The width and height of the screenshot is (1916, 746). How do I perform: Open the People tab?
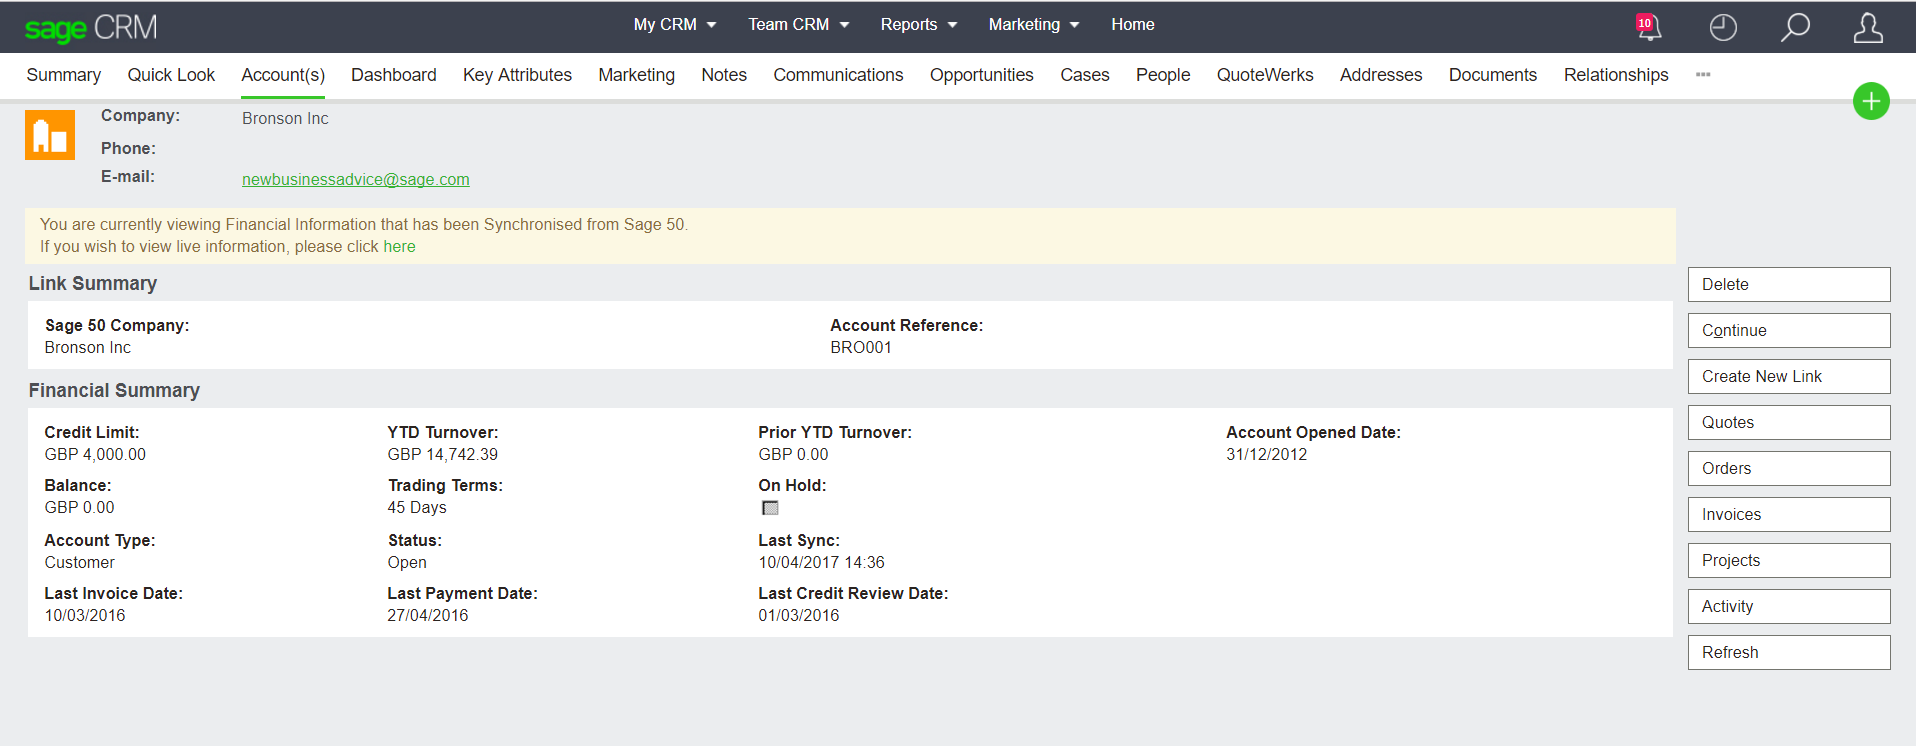(x=1163, y=75)
